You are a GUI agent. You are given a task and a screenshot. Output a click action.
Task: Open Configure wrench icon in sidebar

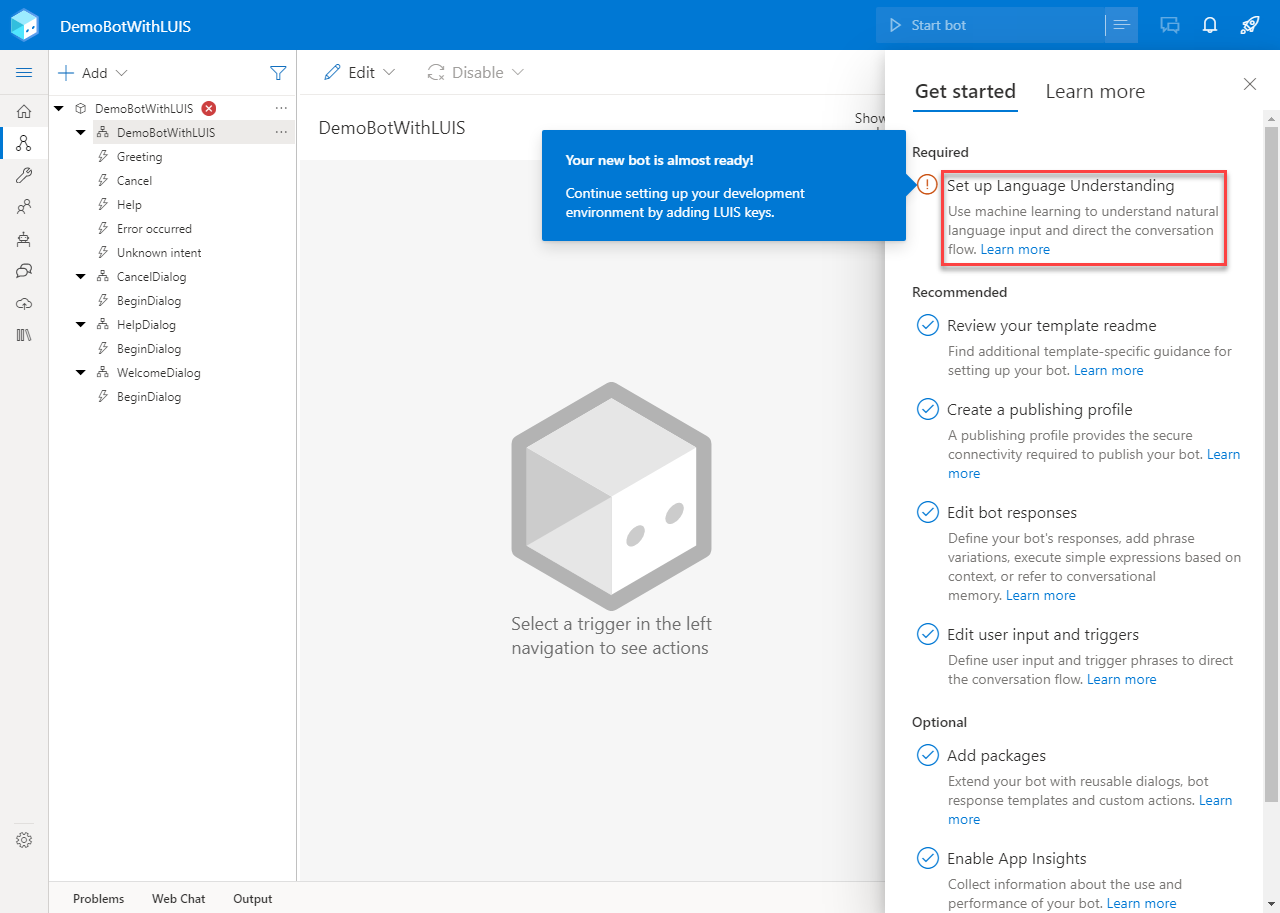24,175
